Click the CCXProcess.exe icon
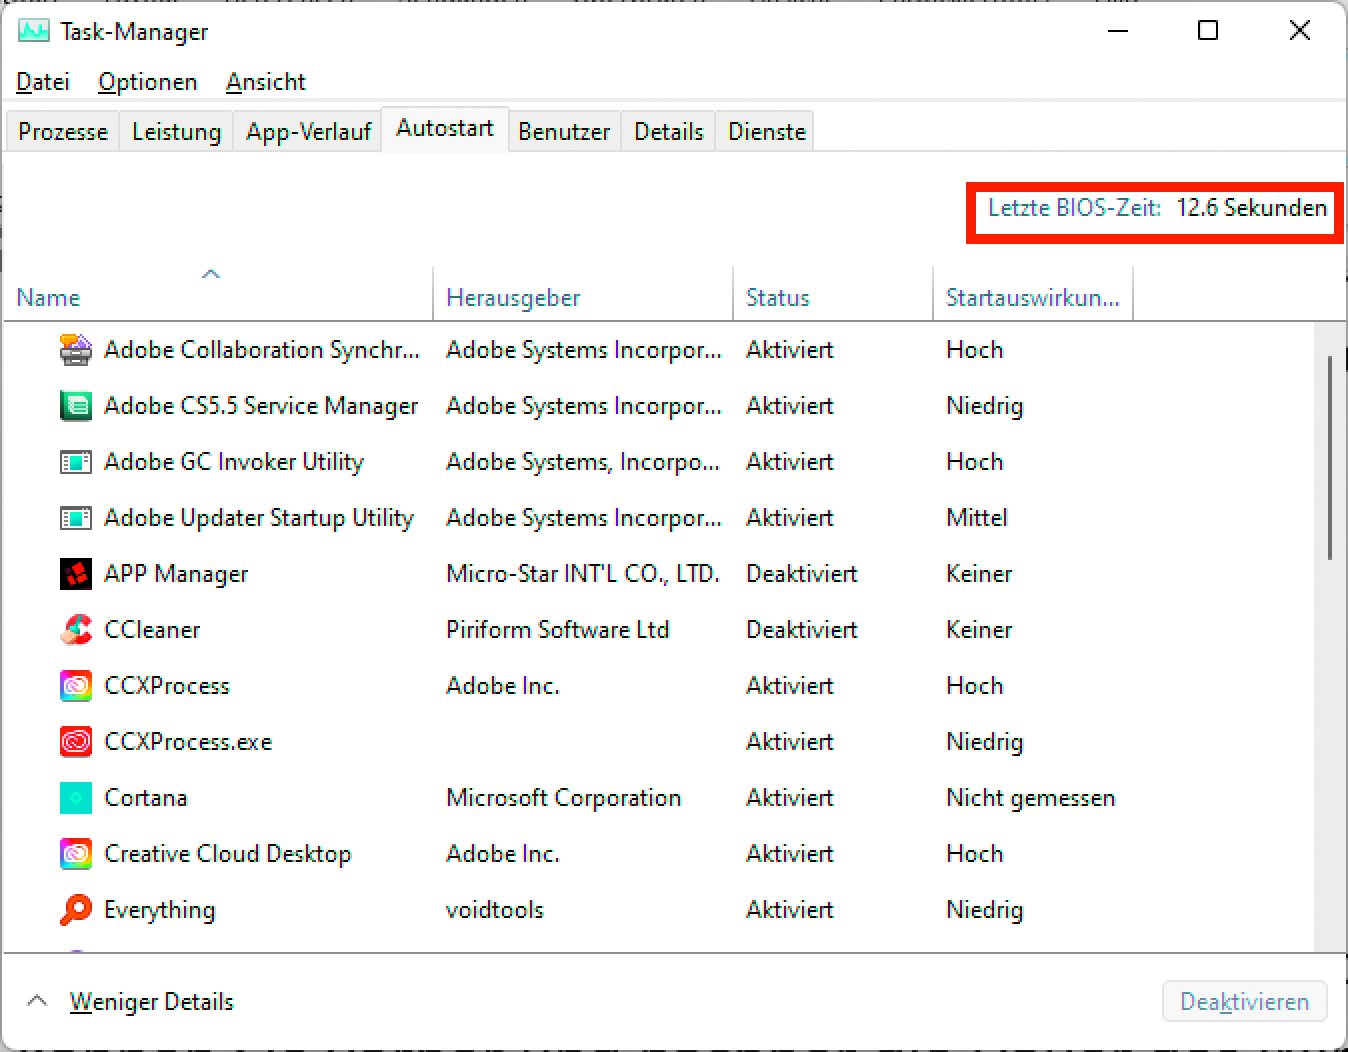 click(x=76, y=742)
